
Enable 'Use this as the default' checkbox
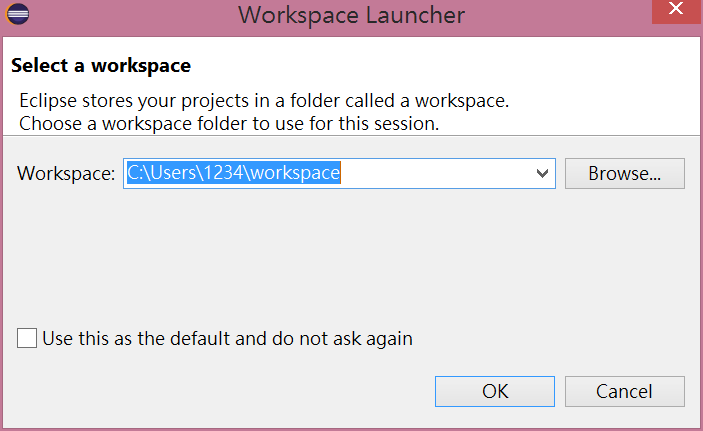tap(27, 339)
